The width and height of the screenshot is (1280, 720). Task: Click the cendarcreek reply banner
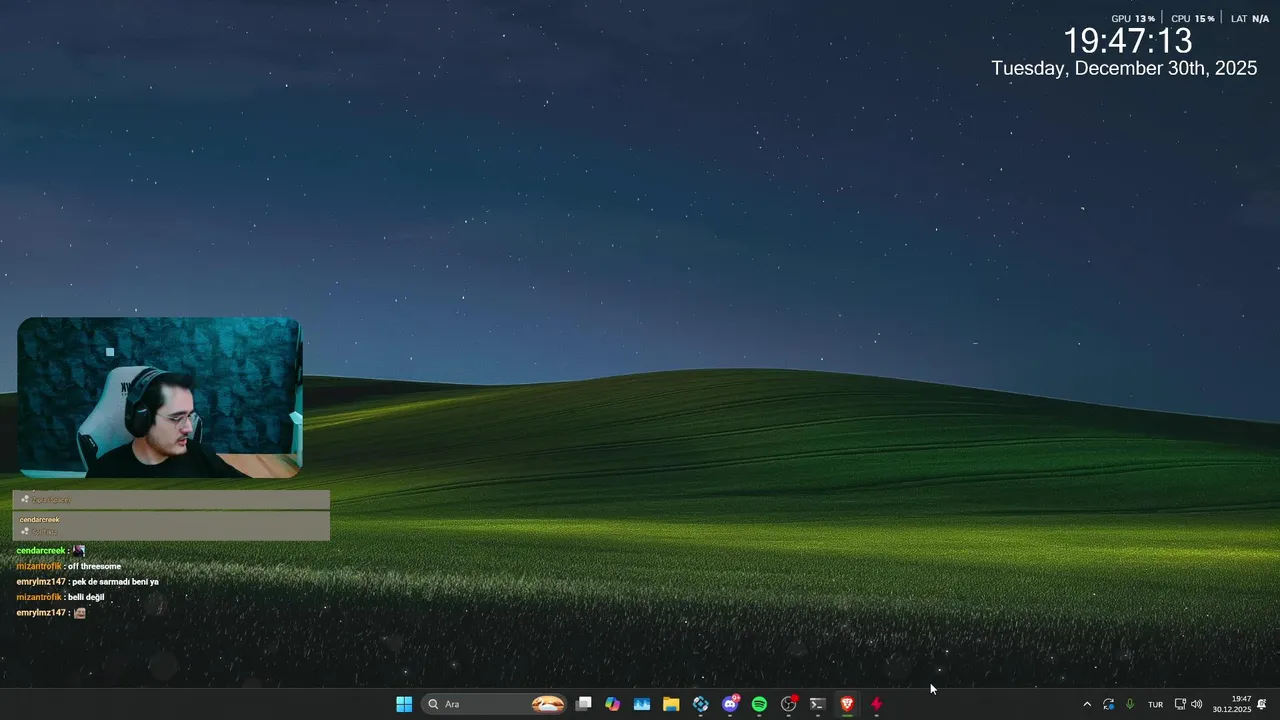coord(171,525)
